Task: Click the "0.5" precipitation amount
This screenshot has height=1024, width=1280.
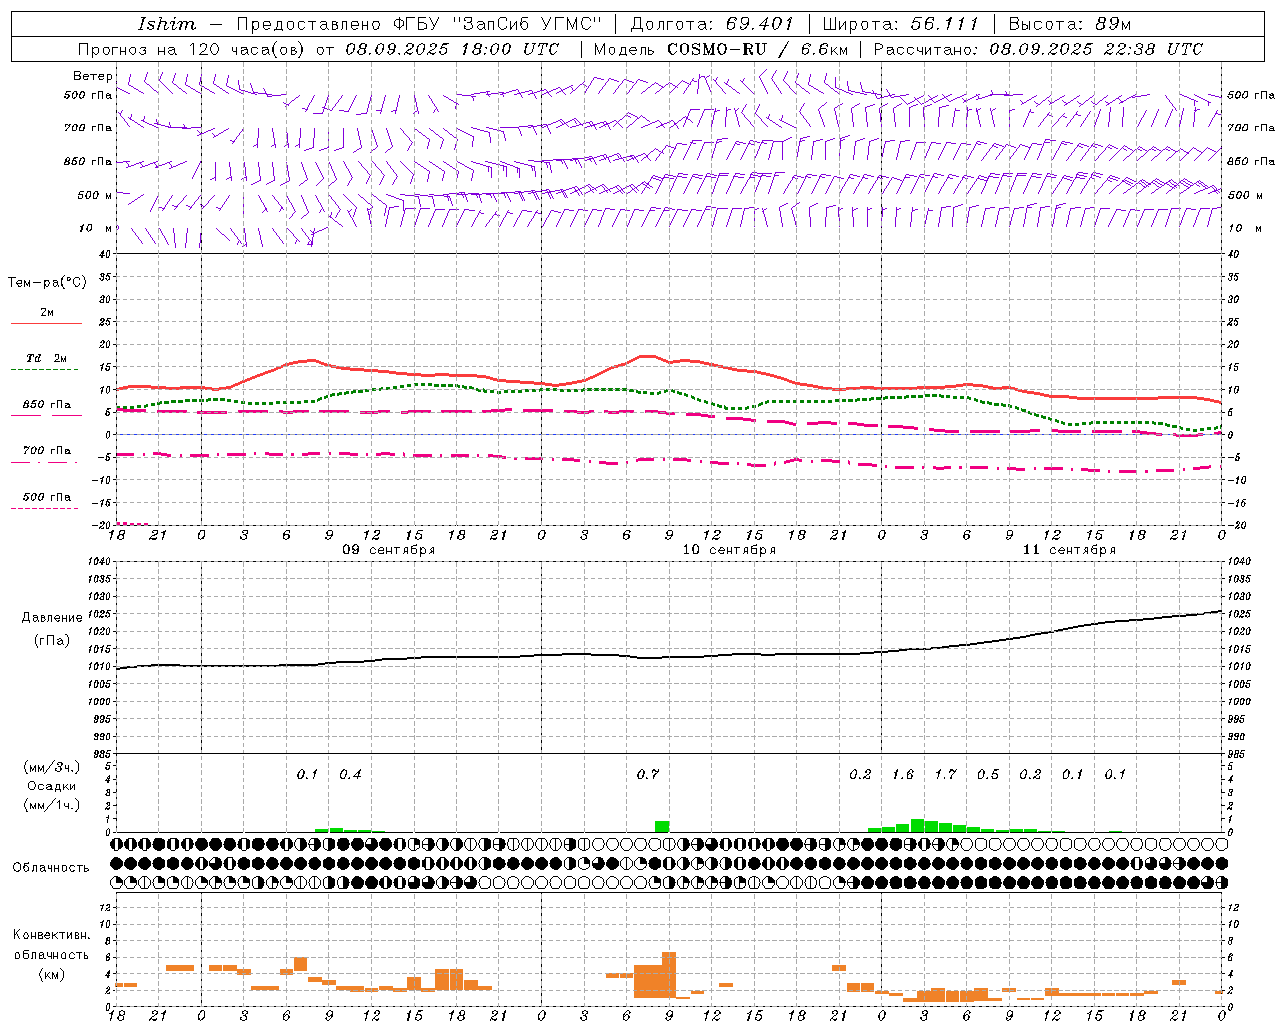Action: (x=988, y=775)
